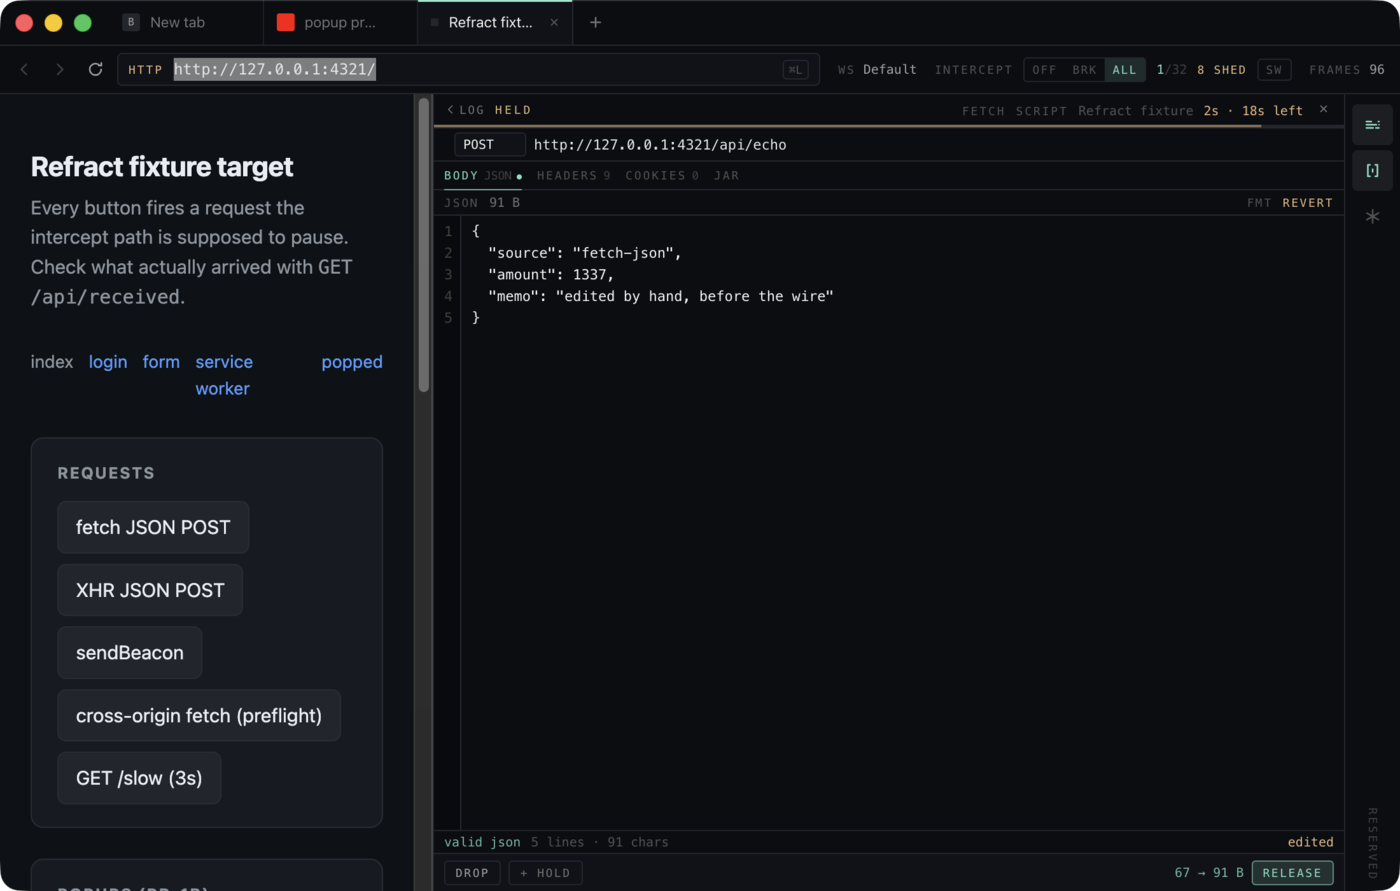This screenshot has height=891, width=1400.
Task: Click the INTERCEPT label
Action: tap(973, 70)
